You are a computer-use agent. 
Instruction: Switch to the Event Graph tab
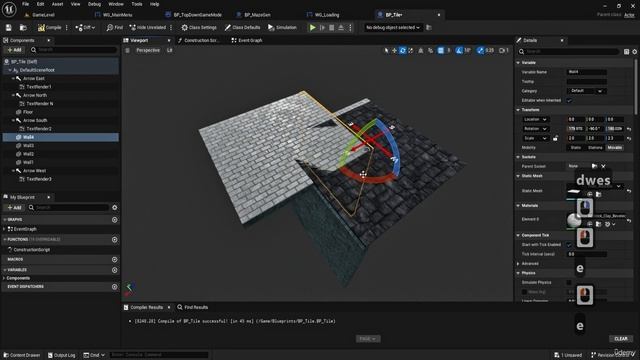point(247,40)
